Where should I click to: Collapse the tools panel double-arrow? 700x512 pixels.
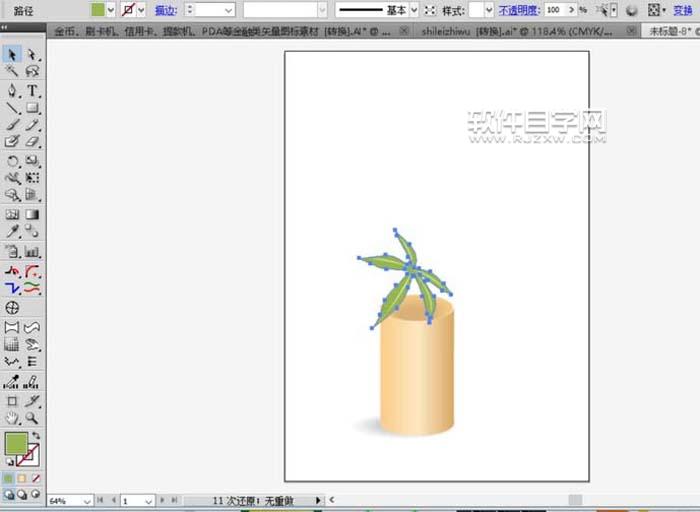tap(4, 28)
